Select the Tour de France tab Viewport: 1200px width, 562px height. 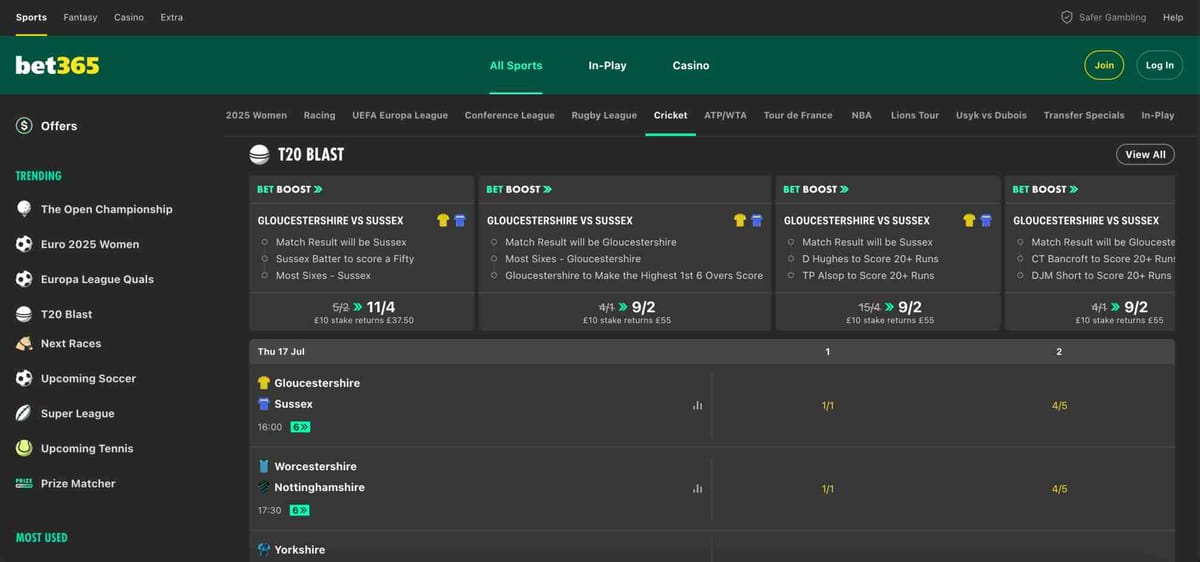click(x=798, y=115)
